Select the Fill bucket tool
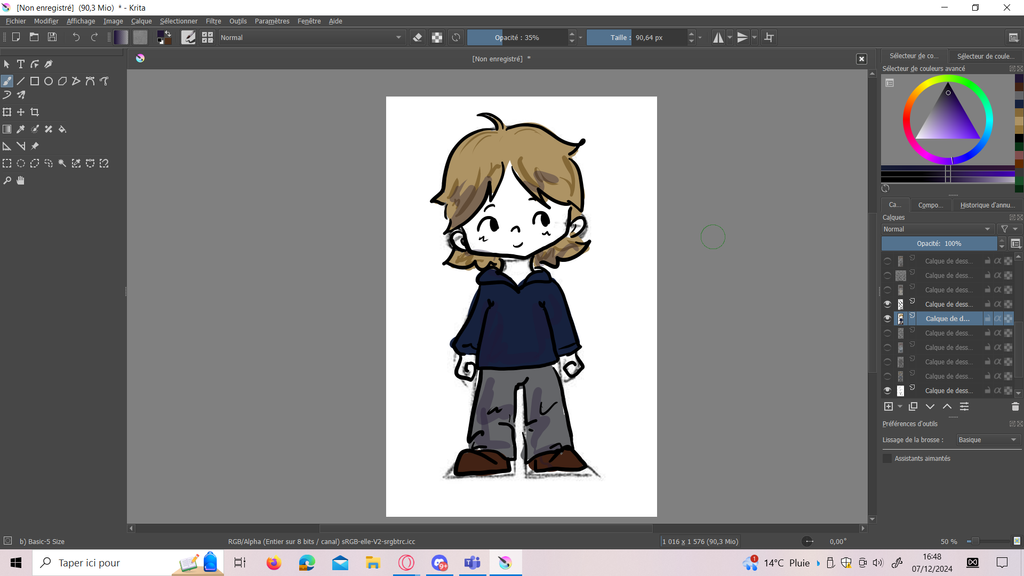The height and width of the screenshot is (576, 1024). [62, 129]
